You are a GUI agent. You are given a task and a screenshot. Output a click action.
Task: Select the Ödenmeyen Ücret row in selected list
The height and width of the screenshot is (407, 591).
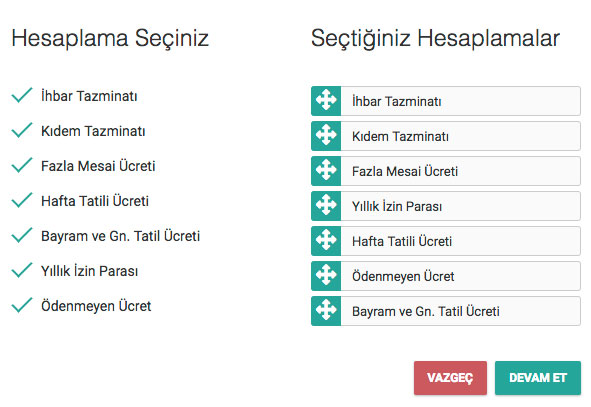(446, 276)
